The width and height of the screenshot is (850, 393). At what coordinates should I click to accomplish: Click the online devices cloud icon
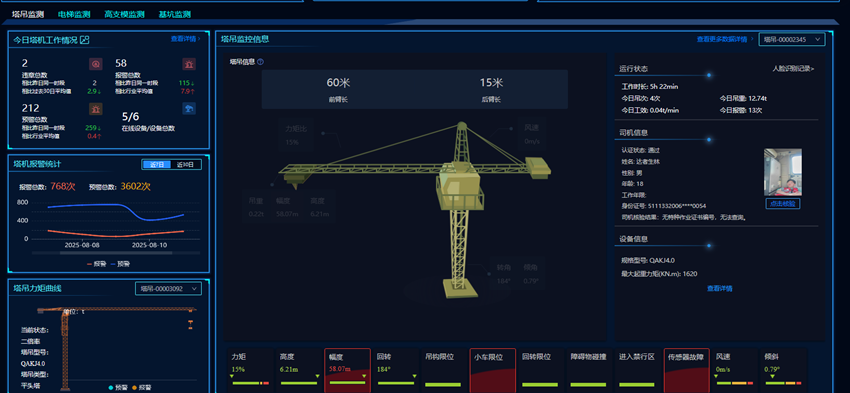pos(189,109)
